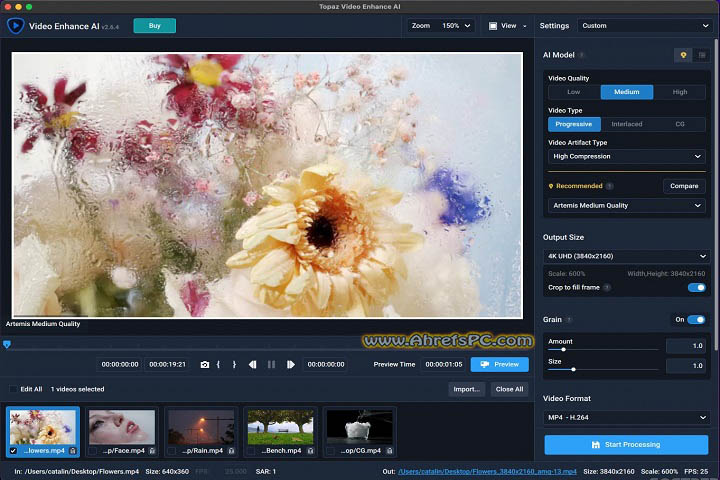Image resolution: width=720 pixels, height=480 pixels.
Task: Check the Rain.mp4 checkbox
Action: [172, 451]
